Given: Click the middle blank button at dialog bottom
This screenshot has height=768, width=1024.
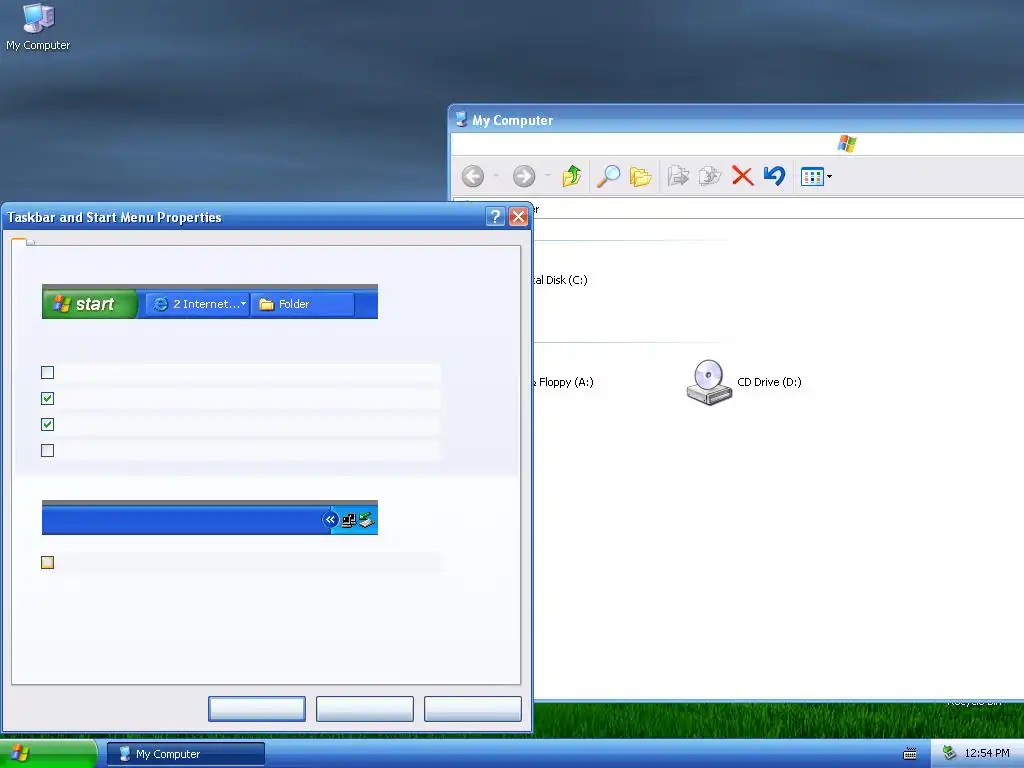Looking at the screenshot, I should [x=364, y=709].
